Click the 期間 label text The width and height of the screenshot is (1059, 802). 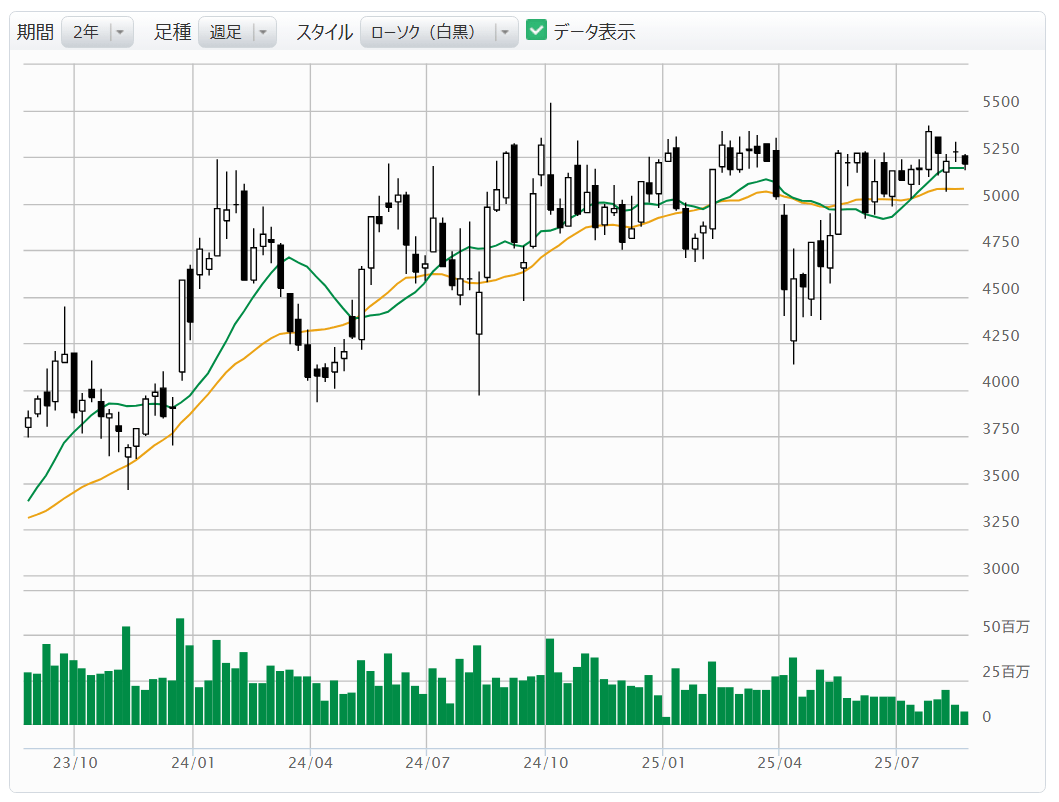point(35,32)
